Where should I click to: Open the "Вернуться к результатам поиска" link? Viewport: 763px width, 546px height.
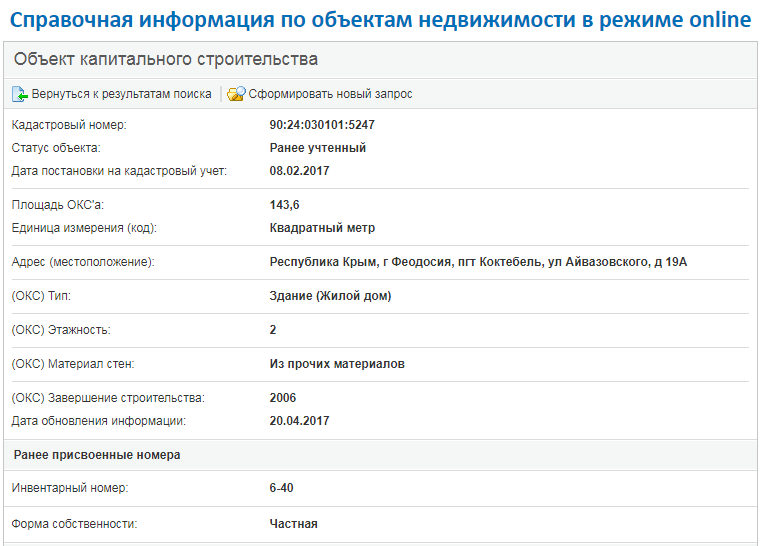point(121,94)
